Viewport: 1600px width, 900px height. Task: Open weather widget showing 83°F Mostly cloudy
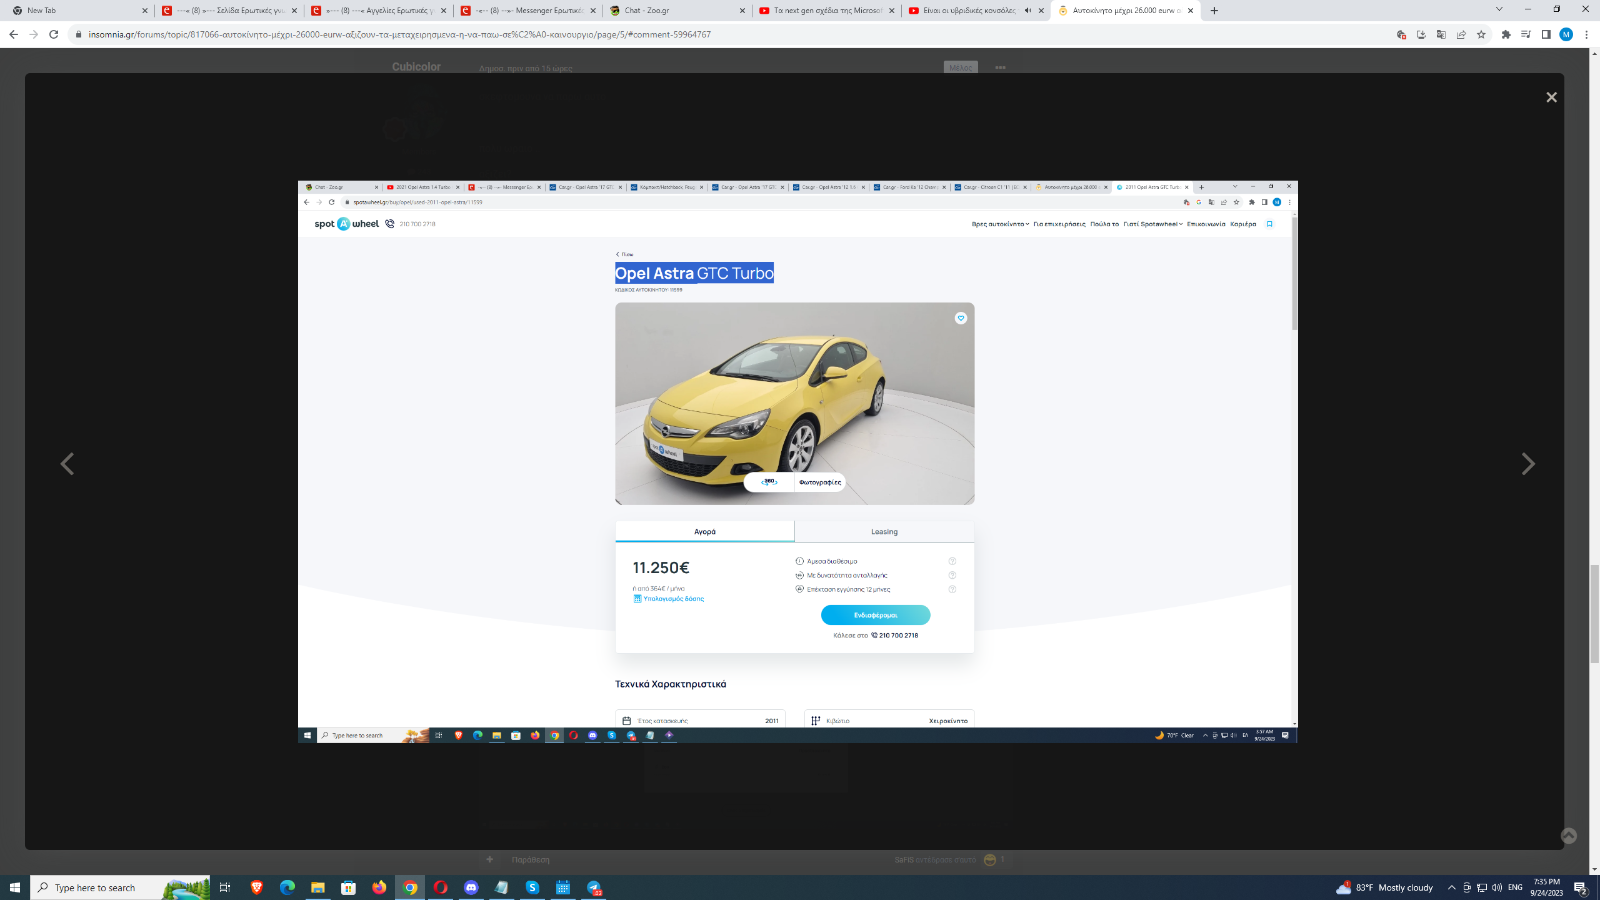[x=1385, y=887]
